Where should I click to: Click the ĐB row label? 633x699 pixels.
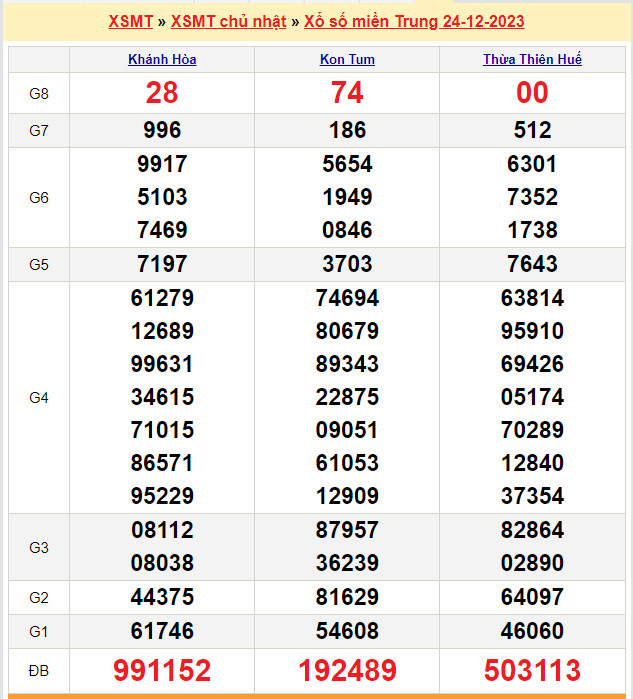39,670
